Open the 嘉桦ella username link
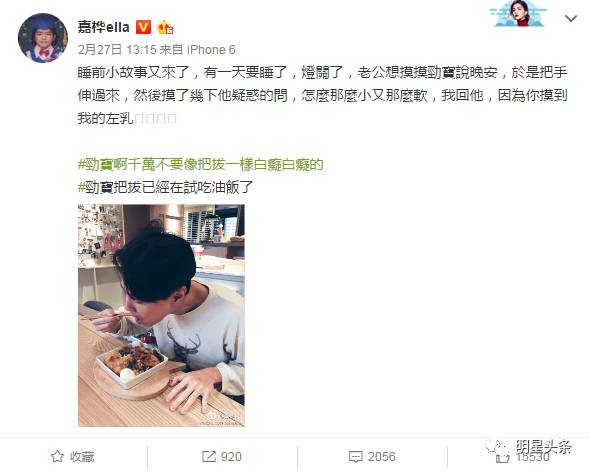590x473 pixels. click(103, 27)
